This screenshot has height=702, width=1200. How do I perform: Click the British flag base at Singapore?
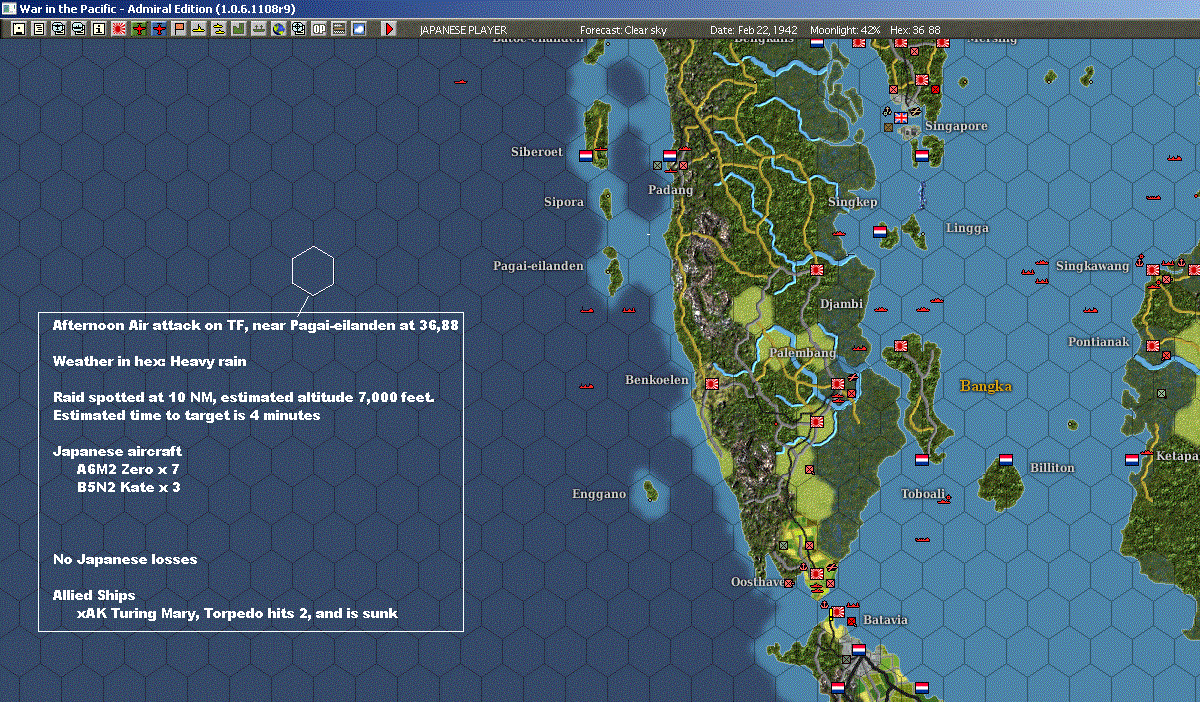click(901, 118)
